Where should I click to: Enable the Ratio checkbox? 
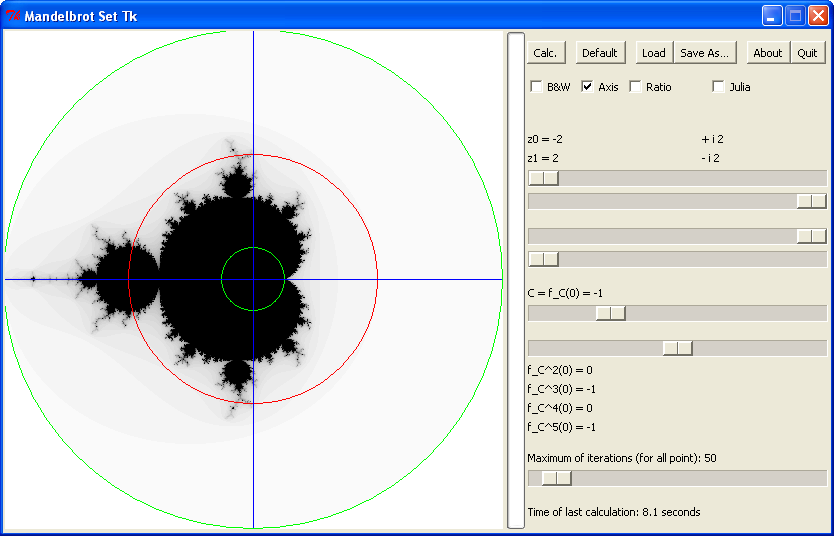tap(636, 87)
